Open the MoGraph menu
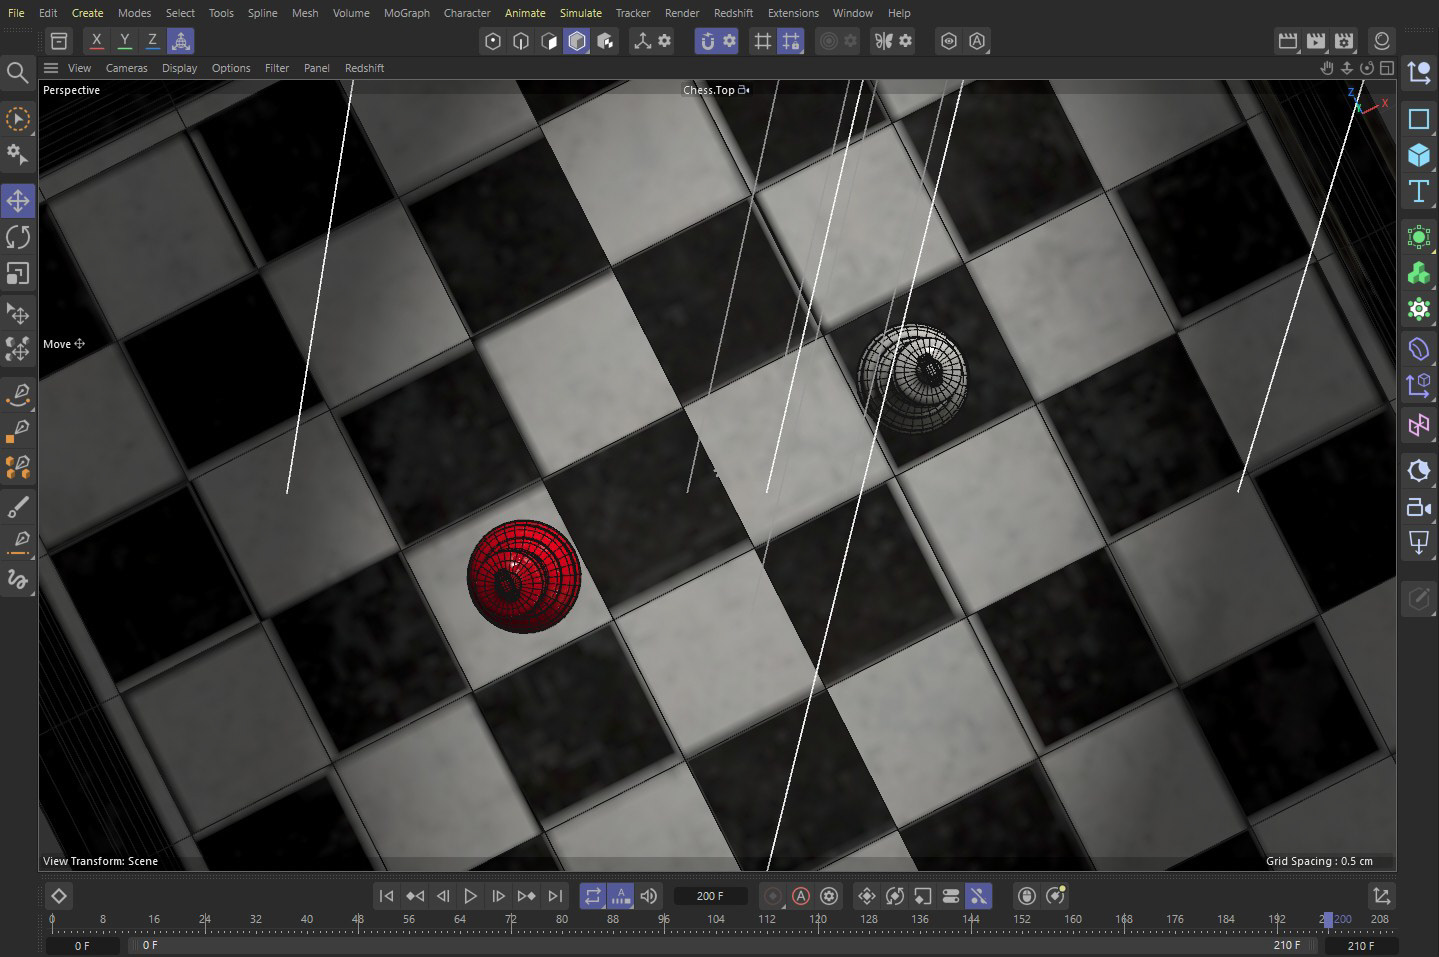 [x=407, y=13]
